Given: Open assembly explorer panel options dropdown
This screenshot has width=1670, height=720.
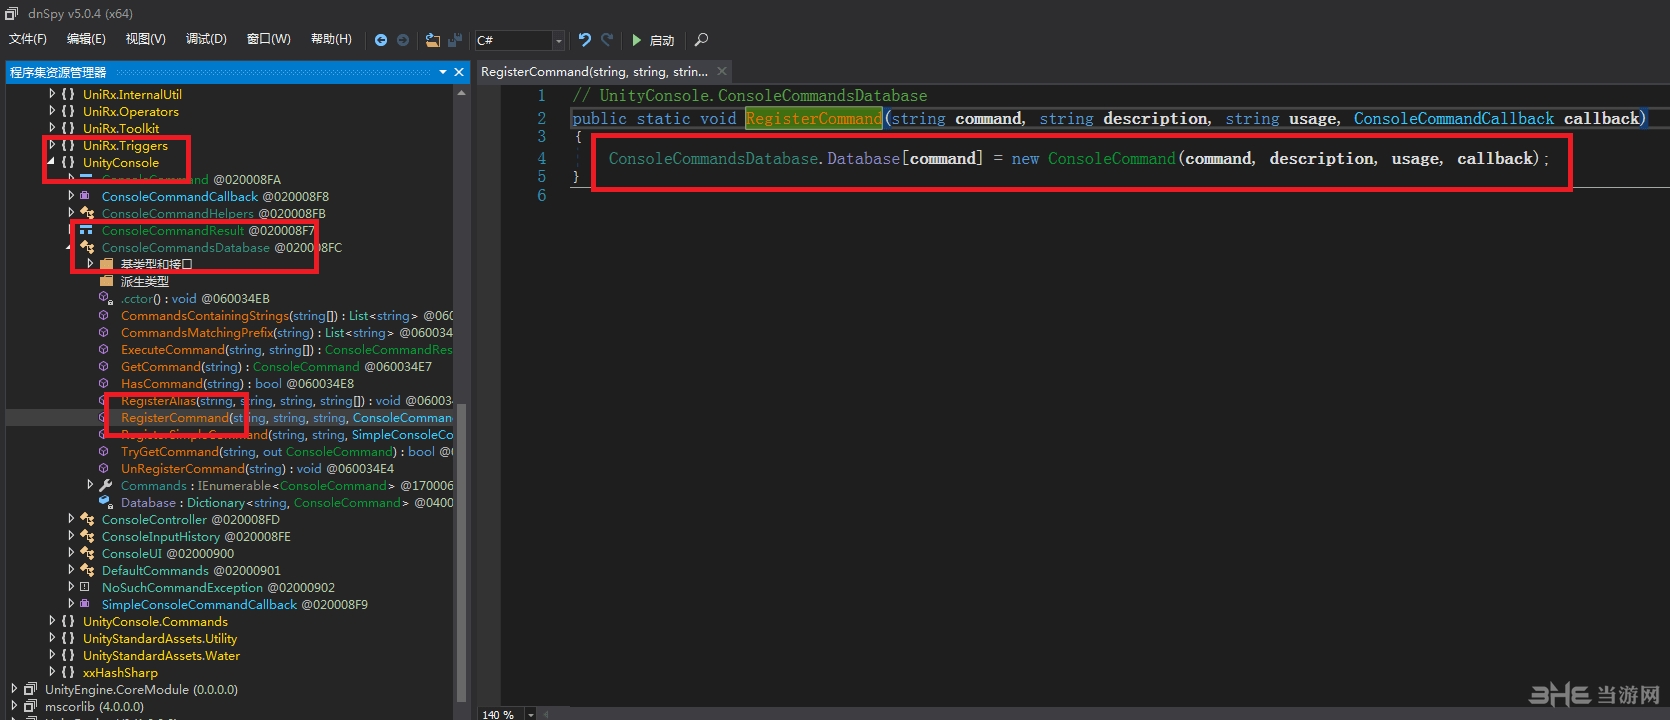Looking at the screenshot, I should click(443, 72).
